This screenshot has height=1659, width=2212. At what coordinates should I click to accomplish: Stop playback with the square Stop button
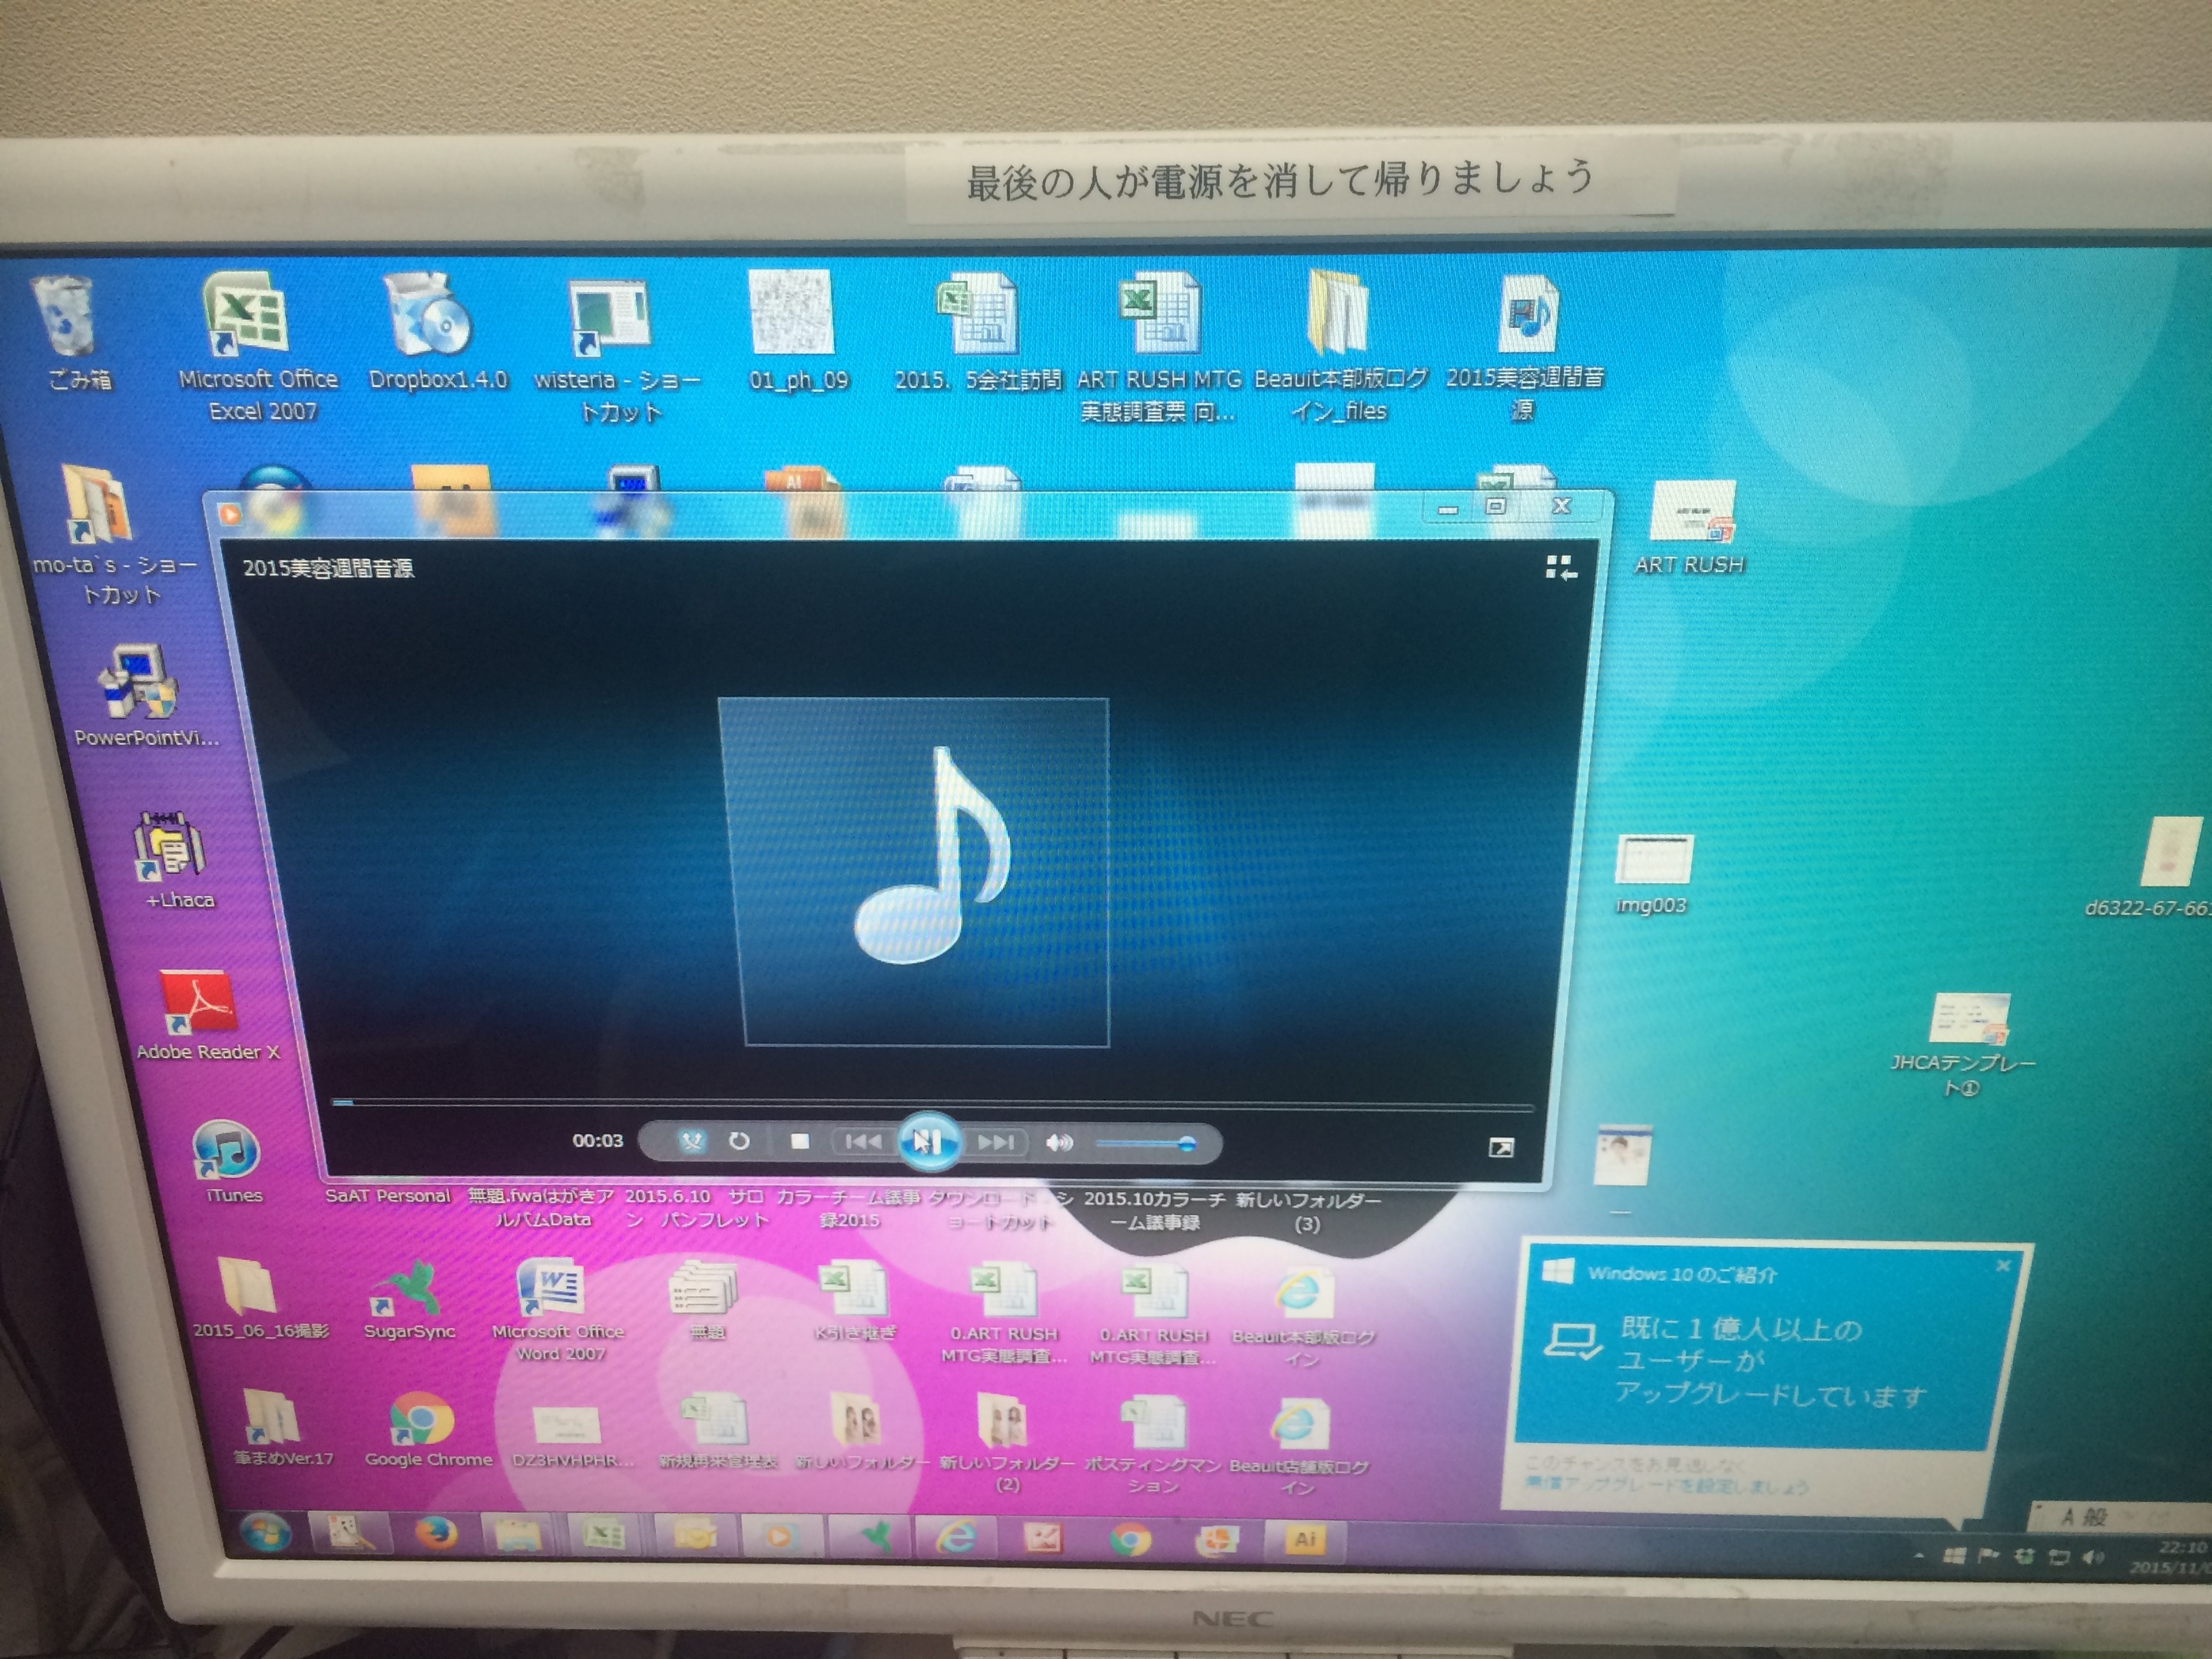799,1141
